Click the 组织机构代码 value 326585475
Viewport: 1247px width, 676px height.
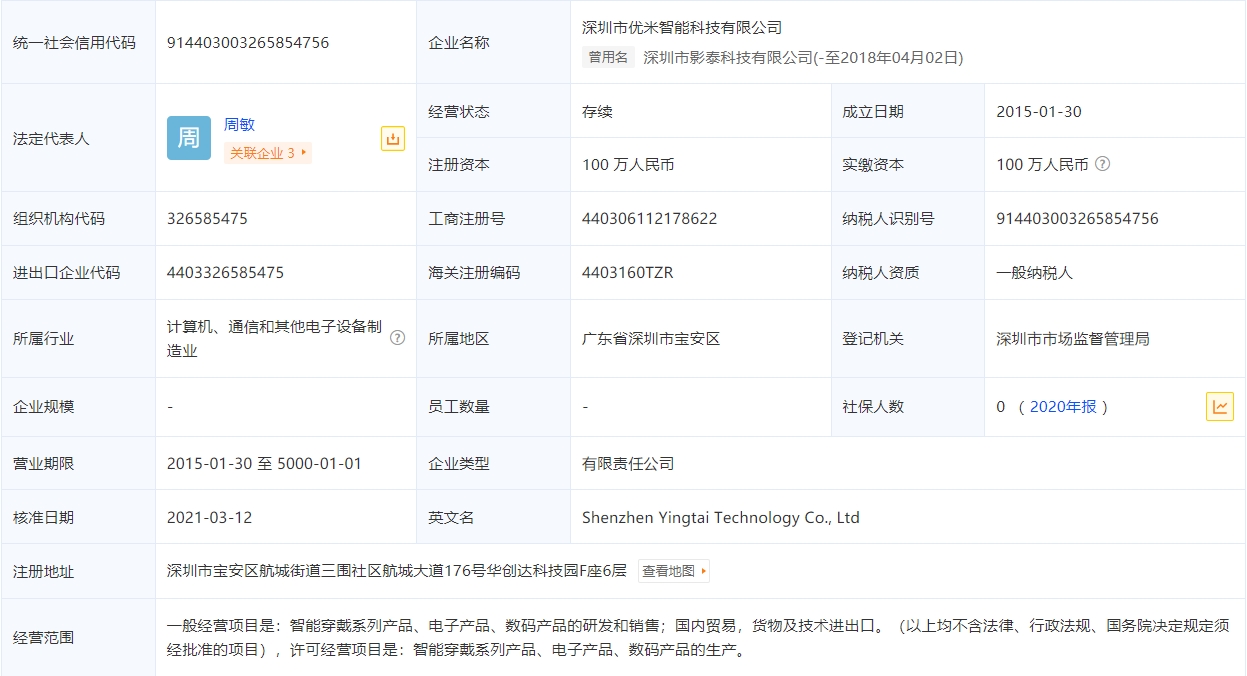[207, 219]
